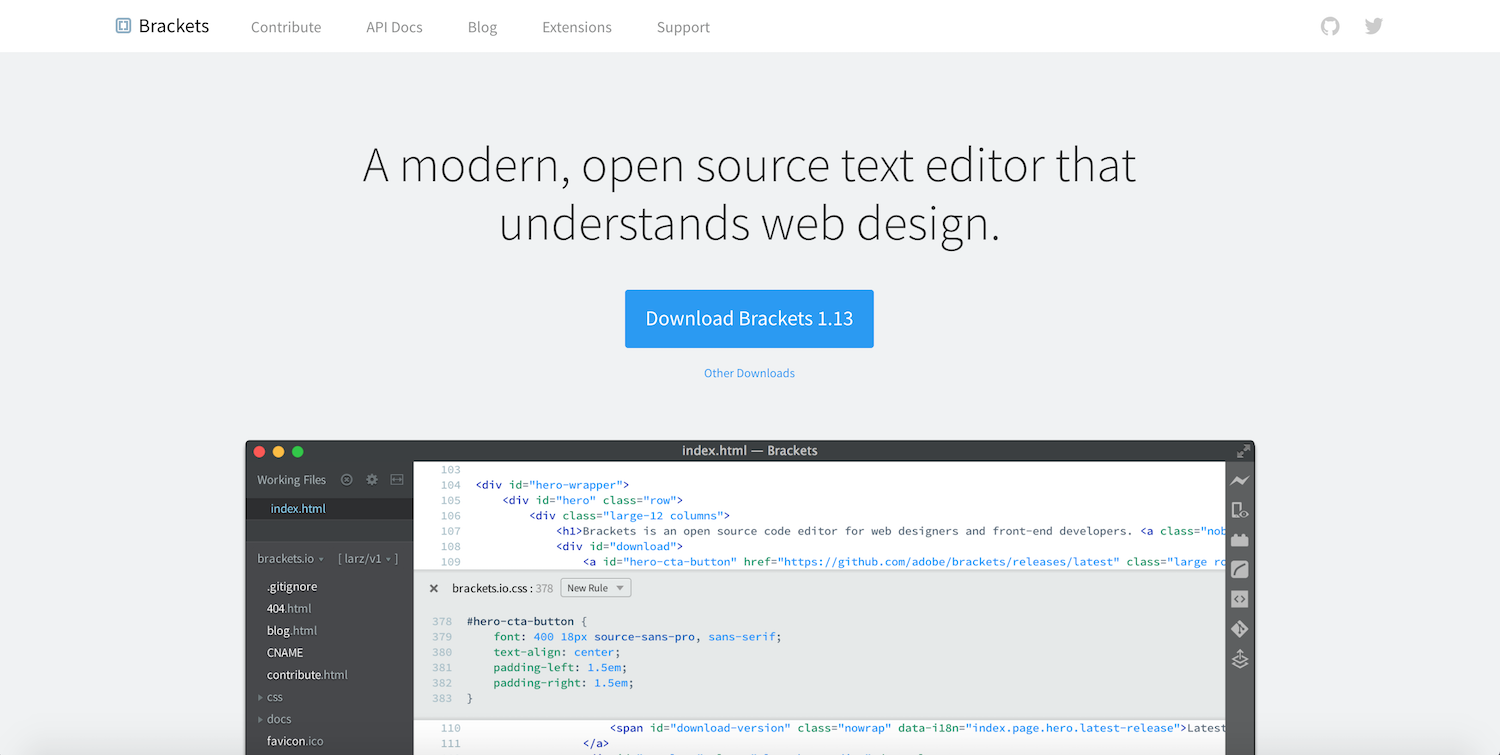The image size is (1500, 755).
Task: Click the Git diamond icon in right toolbar
Action: tap(1240, 629)
